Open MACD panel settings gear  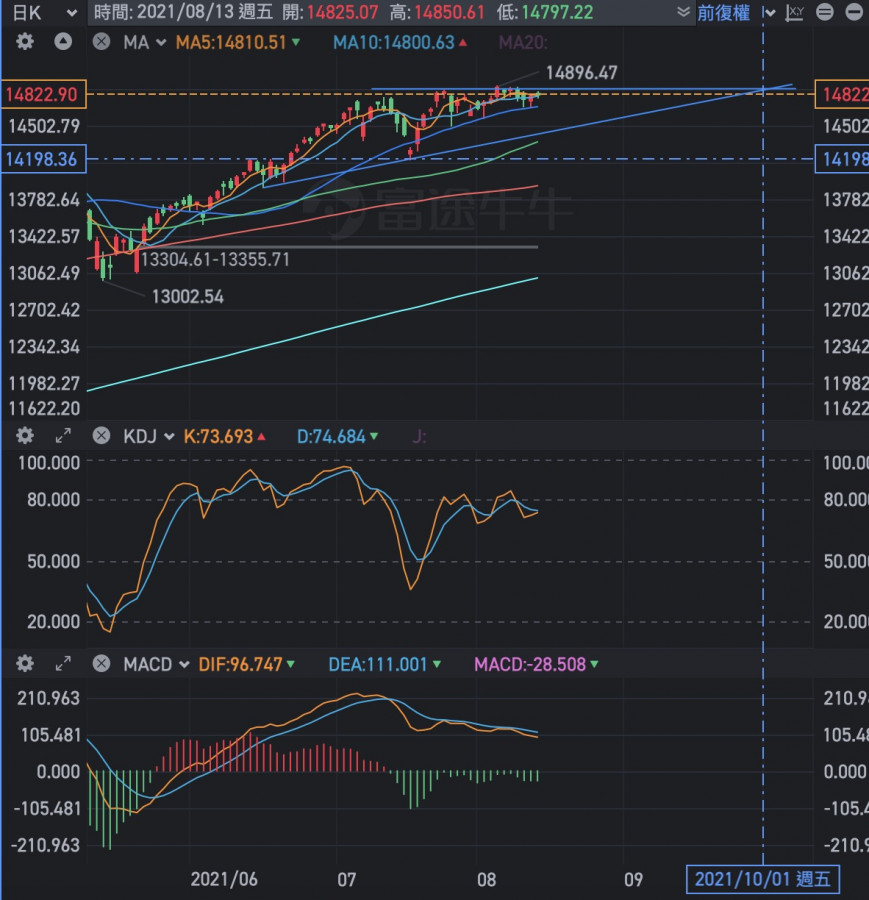point(25,664)
